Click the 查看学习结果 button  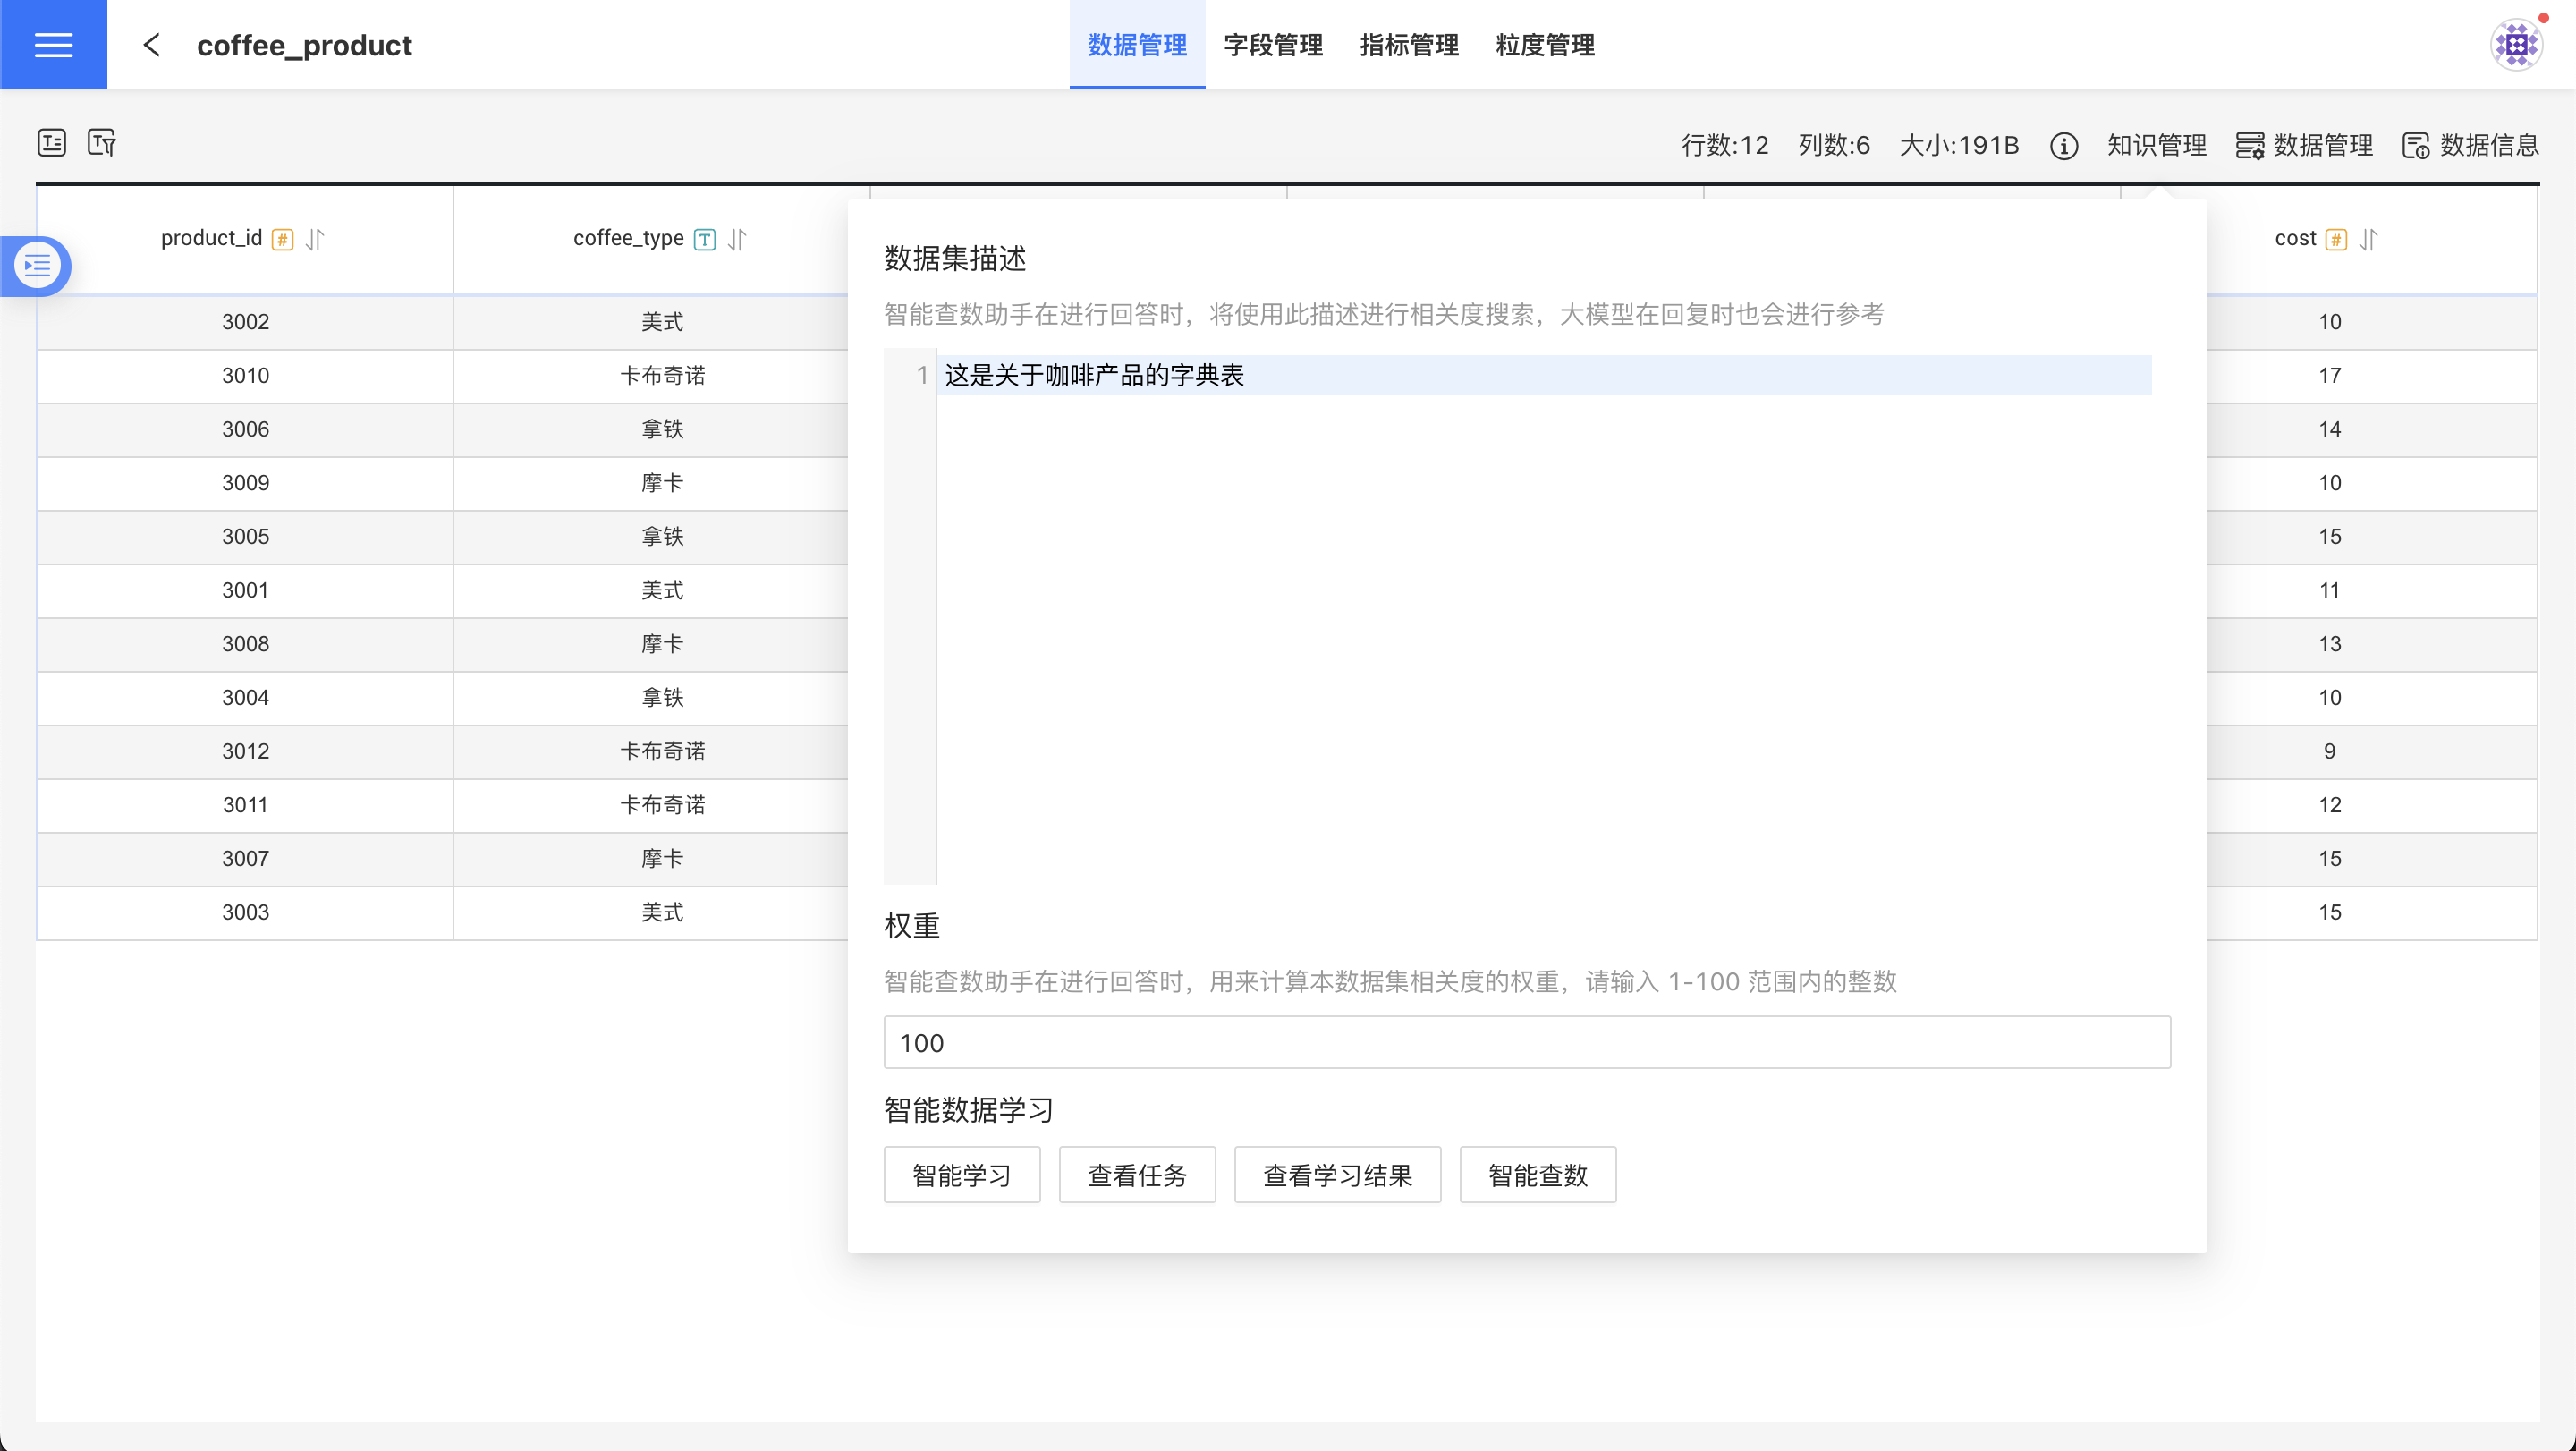coord(1337,1175)
